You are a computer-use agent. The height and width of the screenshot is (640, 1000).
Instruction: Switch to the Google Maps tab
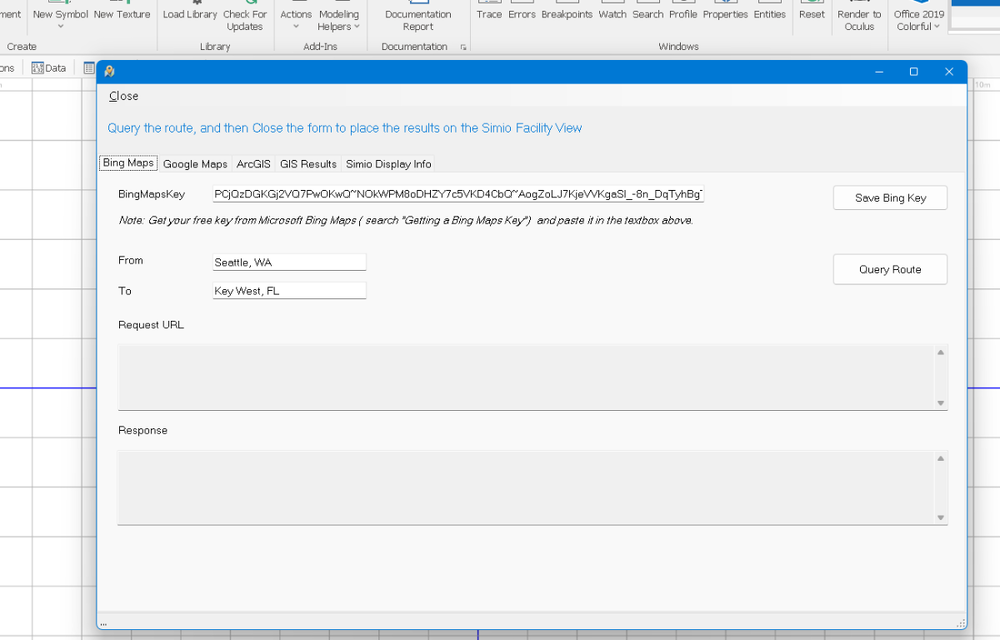[195, 164]
